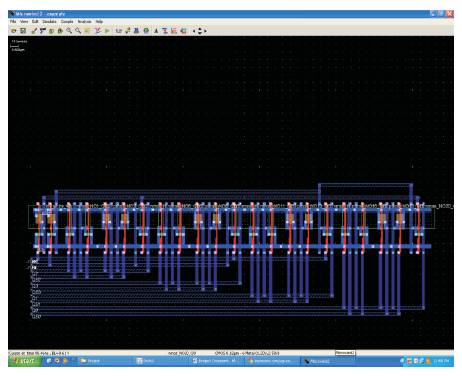
Task: Open the Compile menu
Action: coord(67,21)
